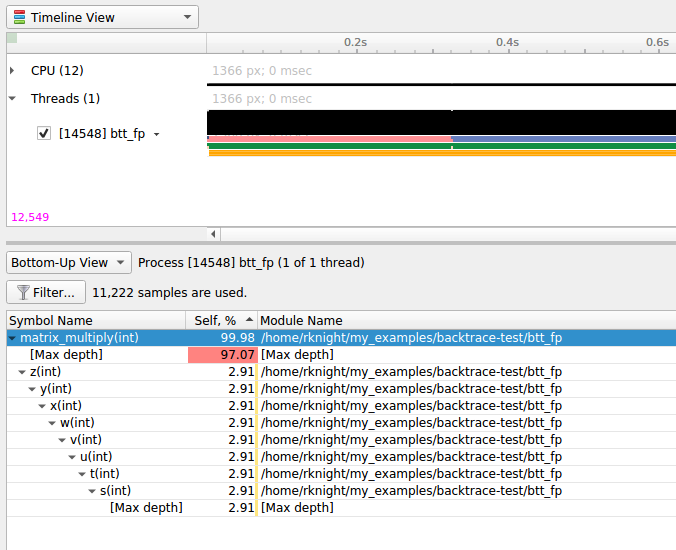This screenshot has height=550, width=676.
Task: Open the btt_fp thread dropdown arrow
Action: pyautogui.click(x=156, y=134)
